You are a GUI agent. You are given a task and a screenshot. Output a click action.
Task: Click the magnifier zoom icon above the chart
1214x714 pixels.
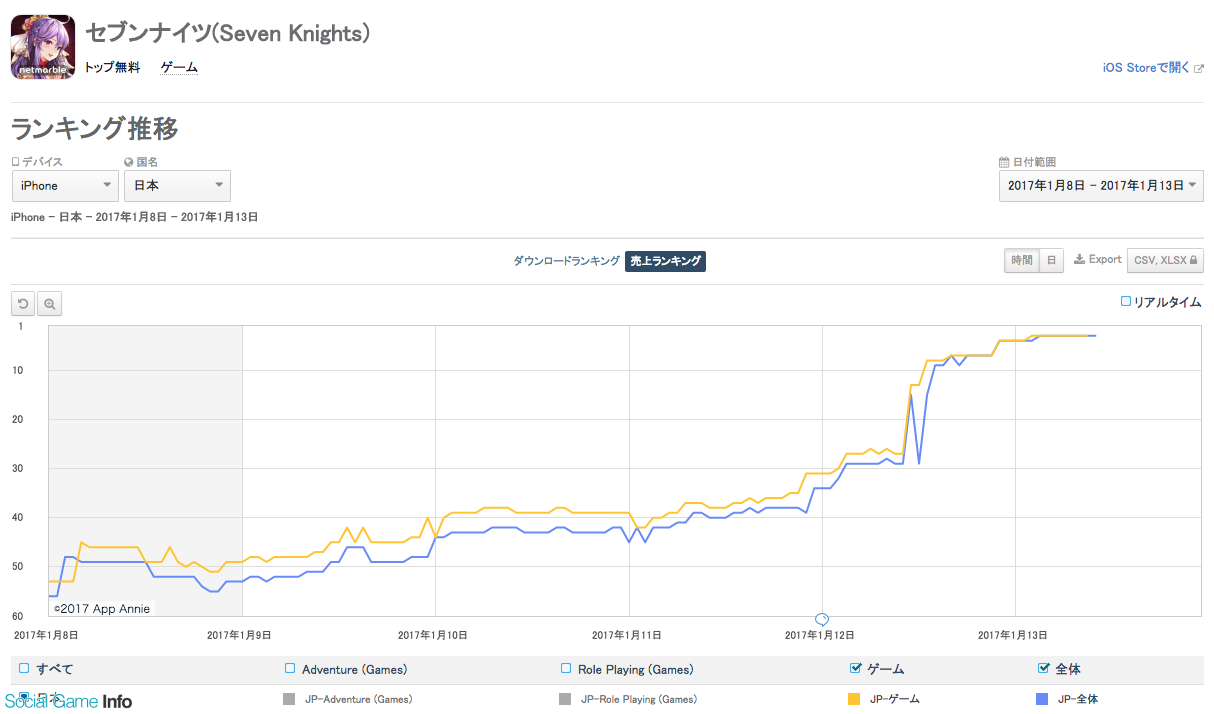point(50,304)
